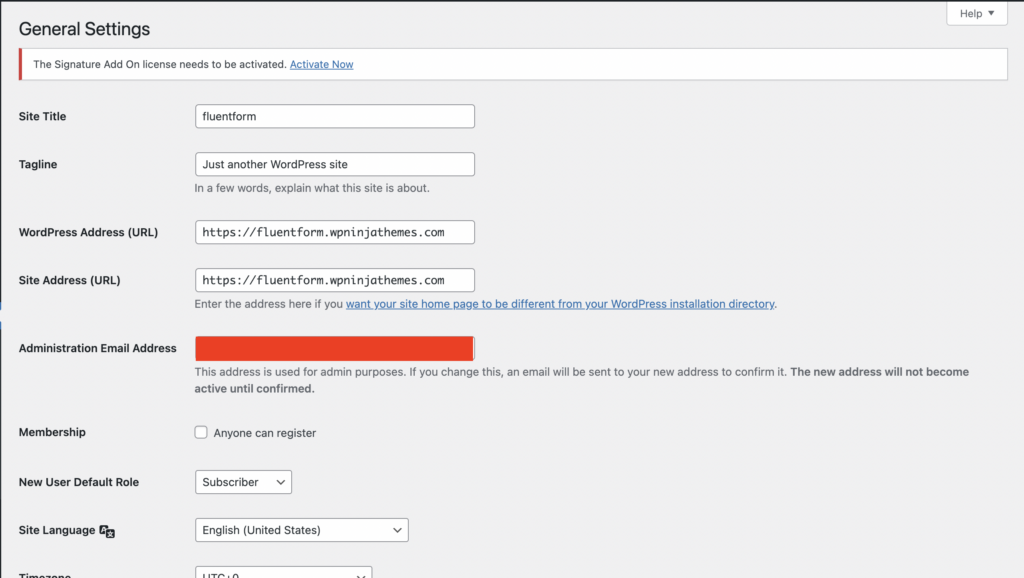Click the Activate Now link
Image resolution: width=1024 pixels, height=578 pixels.
321,64
